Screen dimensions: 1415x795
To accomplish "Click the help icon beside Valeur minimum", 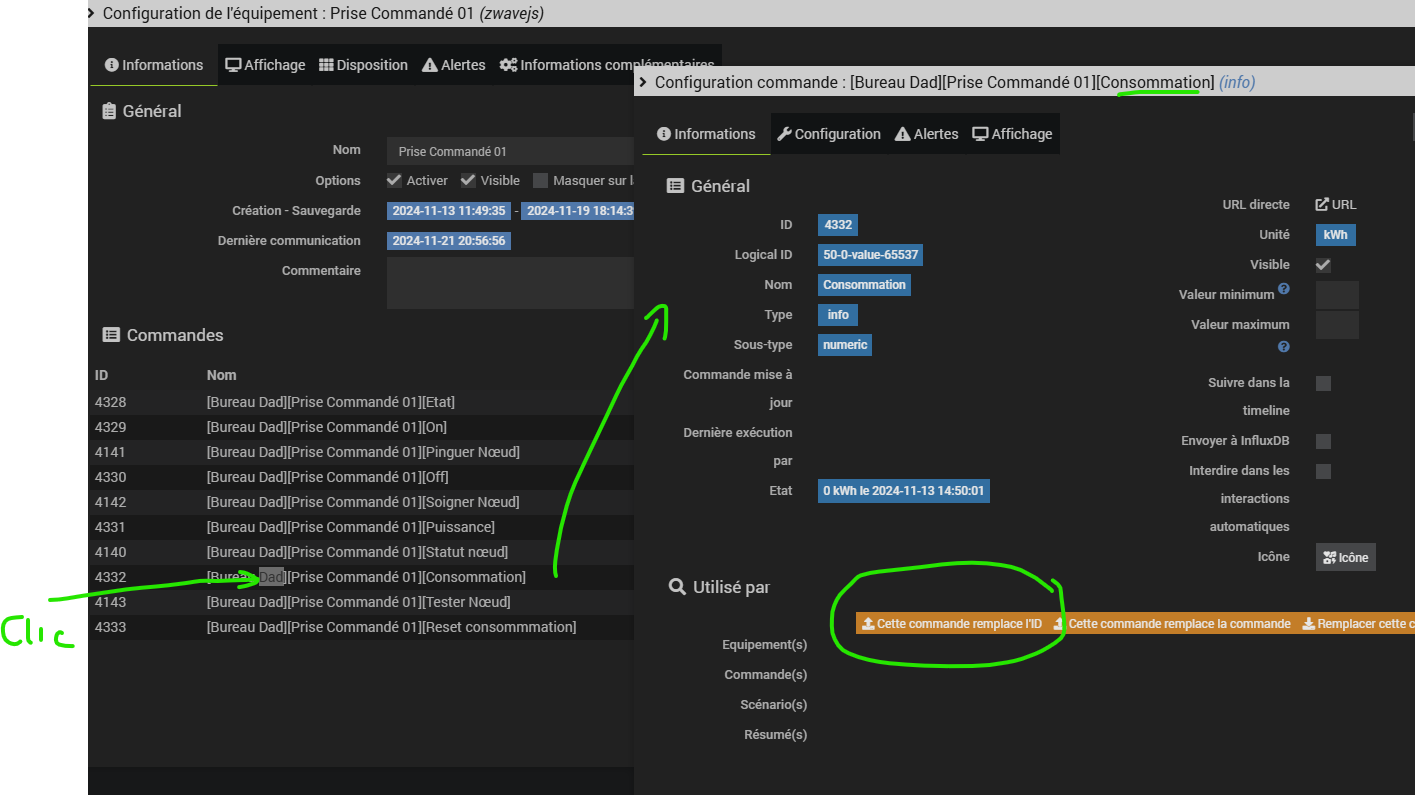I will click(x=1284, y=289).
